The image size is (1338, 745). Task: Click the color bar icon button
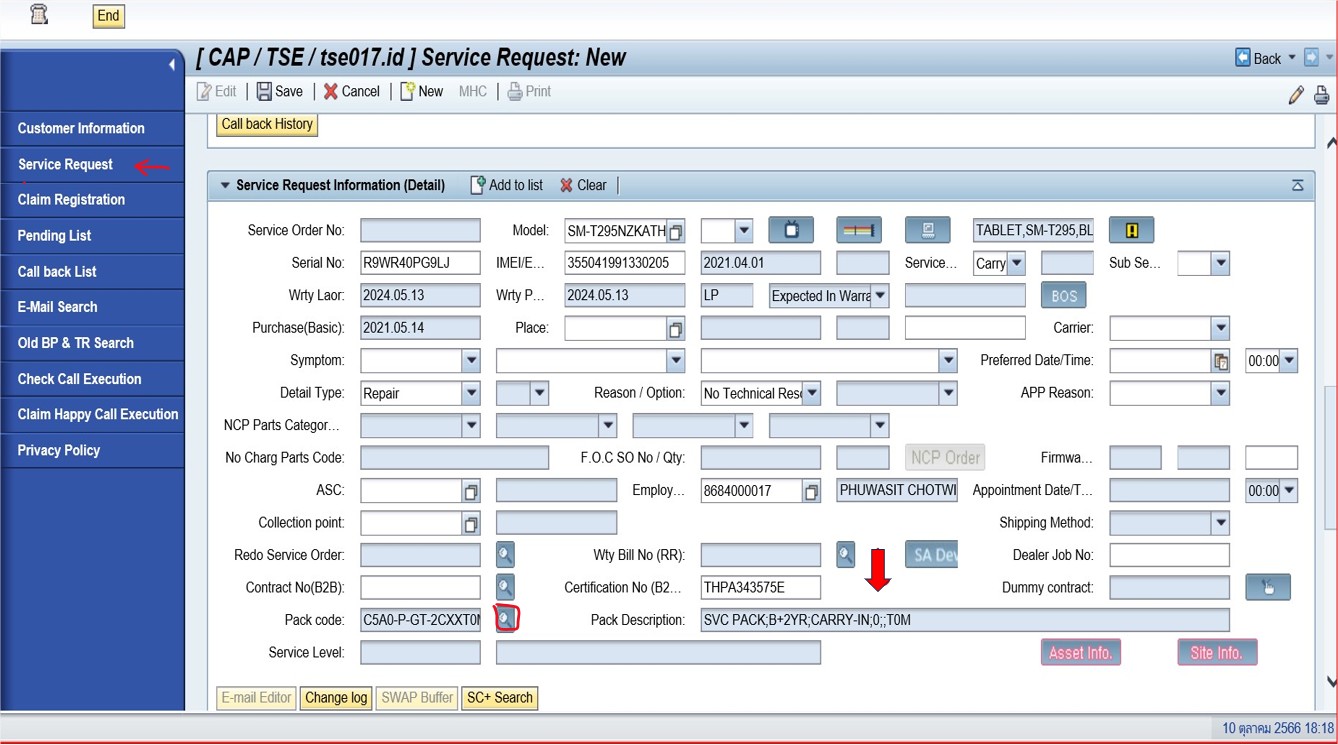click(859, 230)
